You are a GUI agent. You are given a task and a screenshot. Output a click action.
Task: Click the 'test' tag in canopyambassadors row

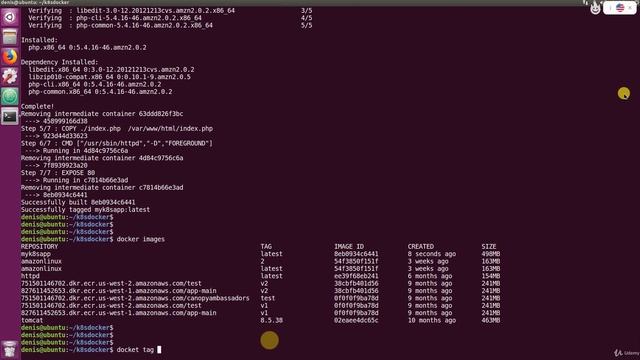[268, 298]
